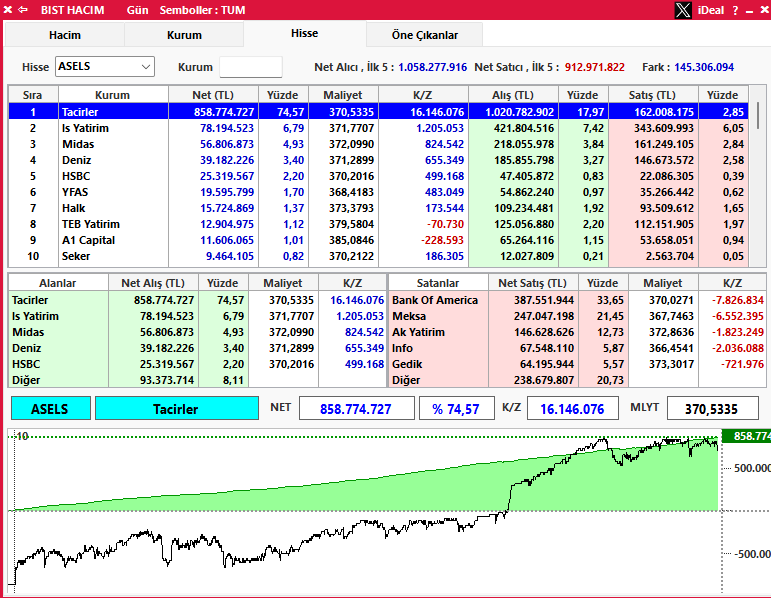Click Info in Satanlar list
Viewport: 771px width, 598px height.
tap(402, 348)
